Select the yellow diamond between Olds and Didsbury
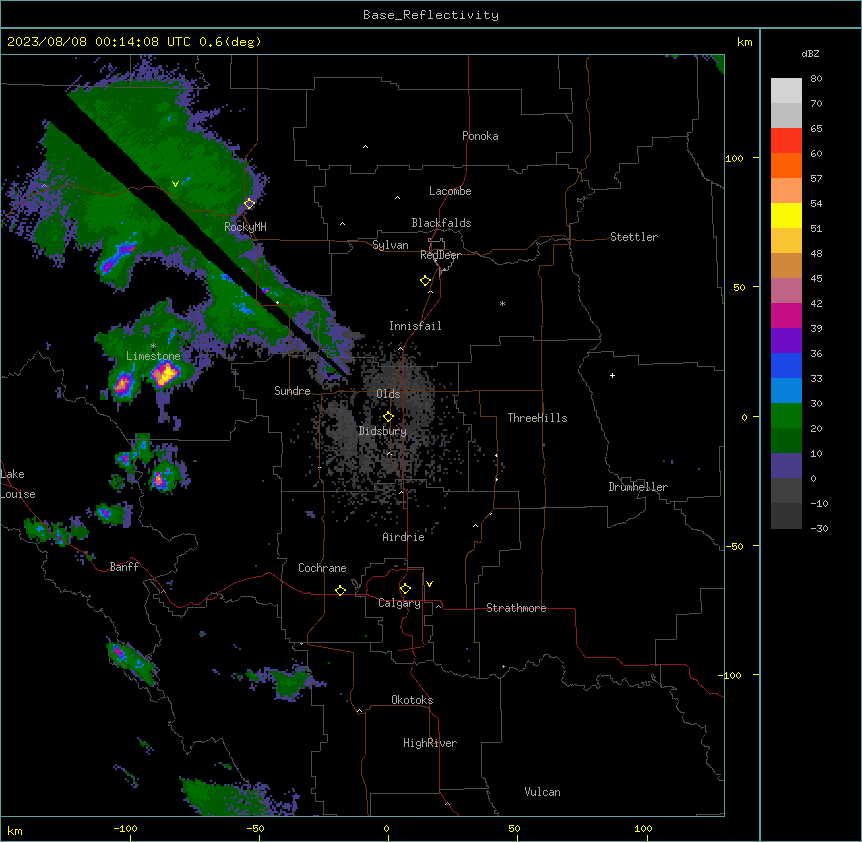 (389, 417)
